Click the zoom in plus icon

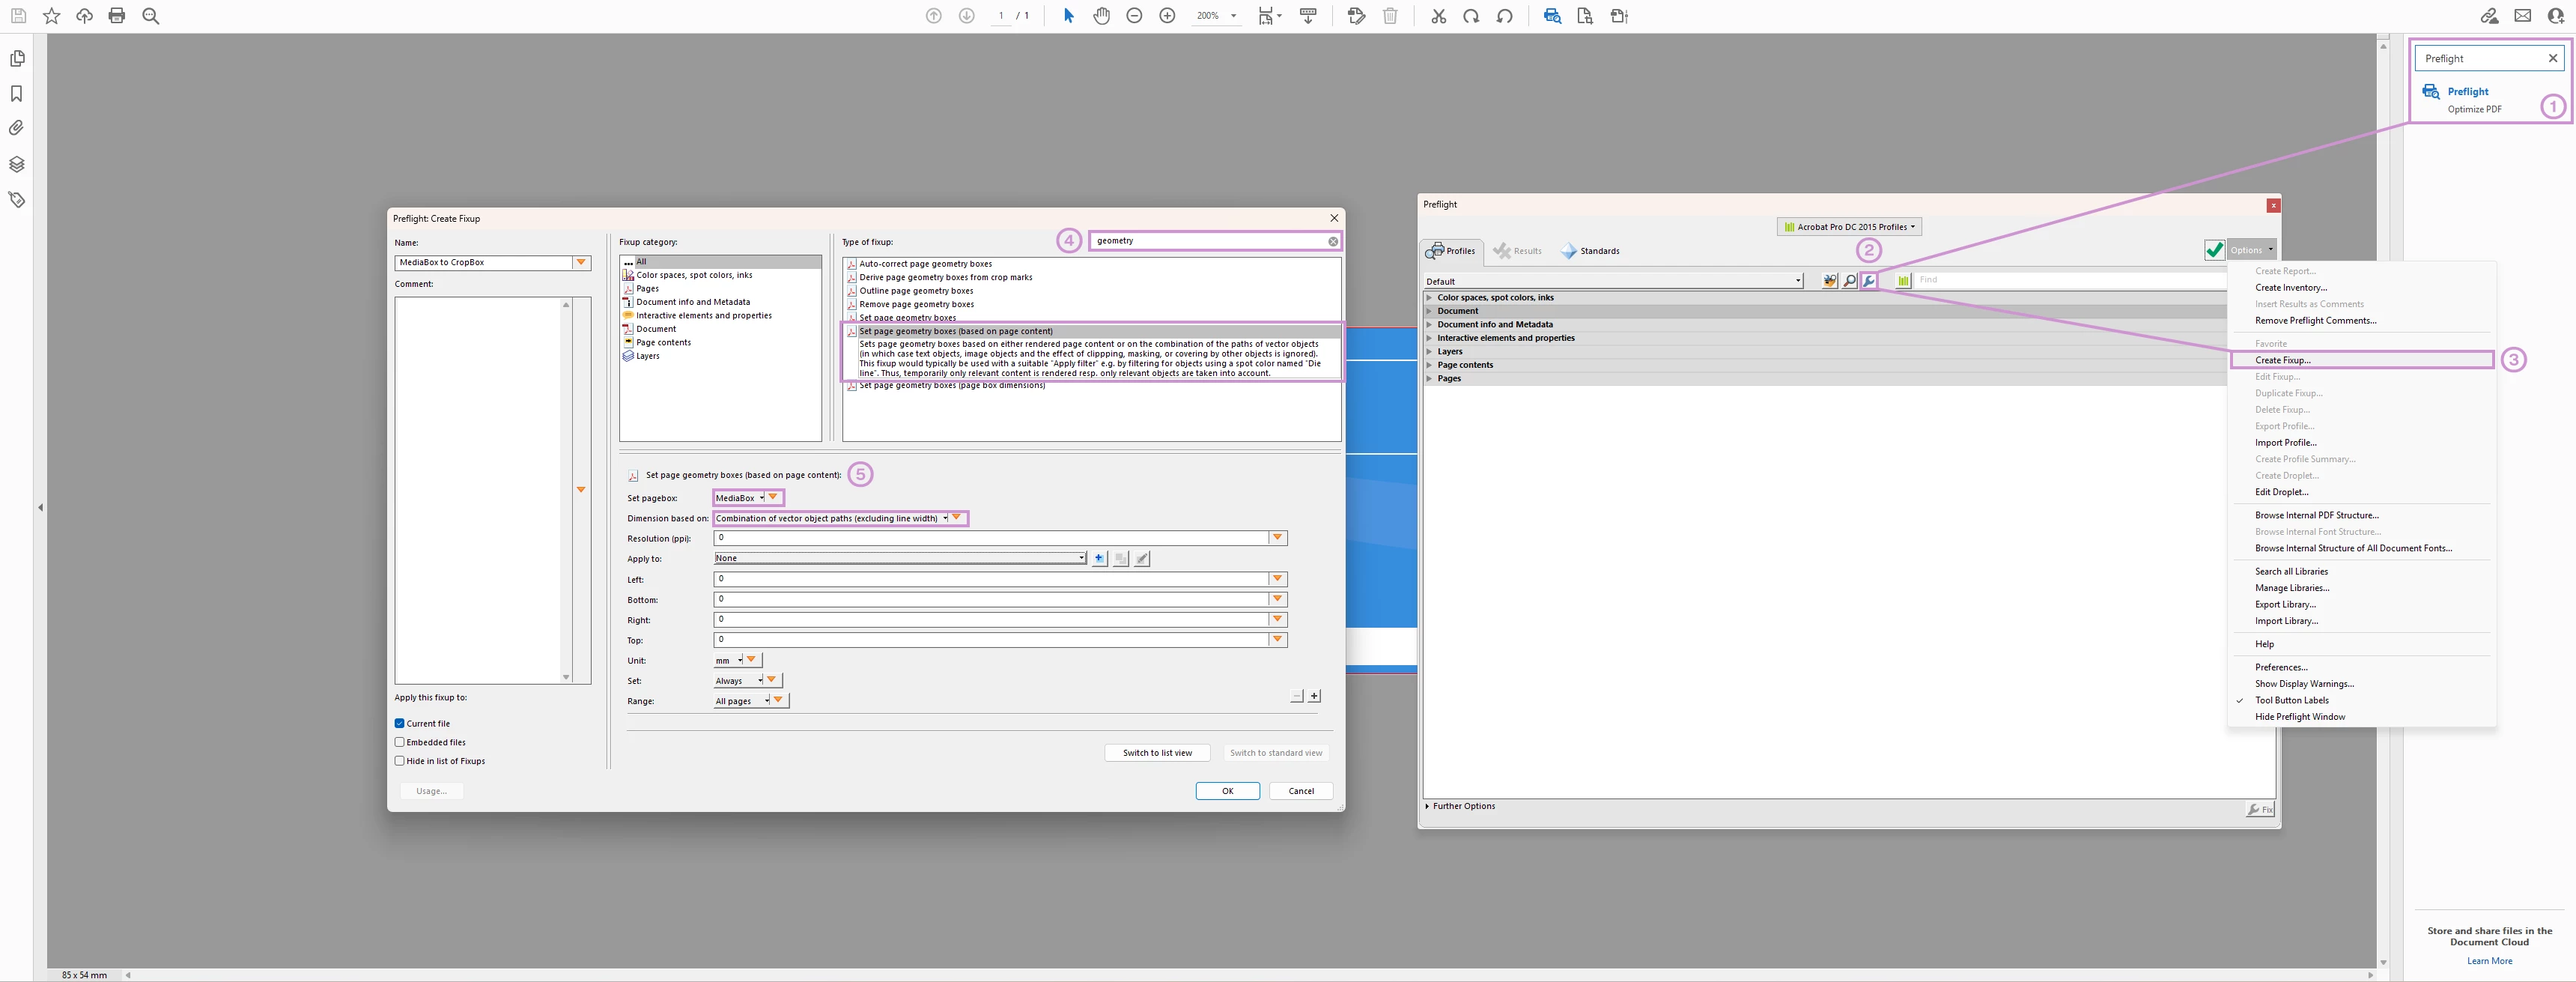1167,16
